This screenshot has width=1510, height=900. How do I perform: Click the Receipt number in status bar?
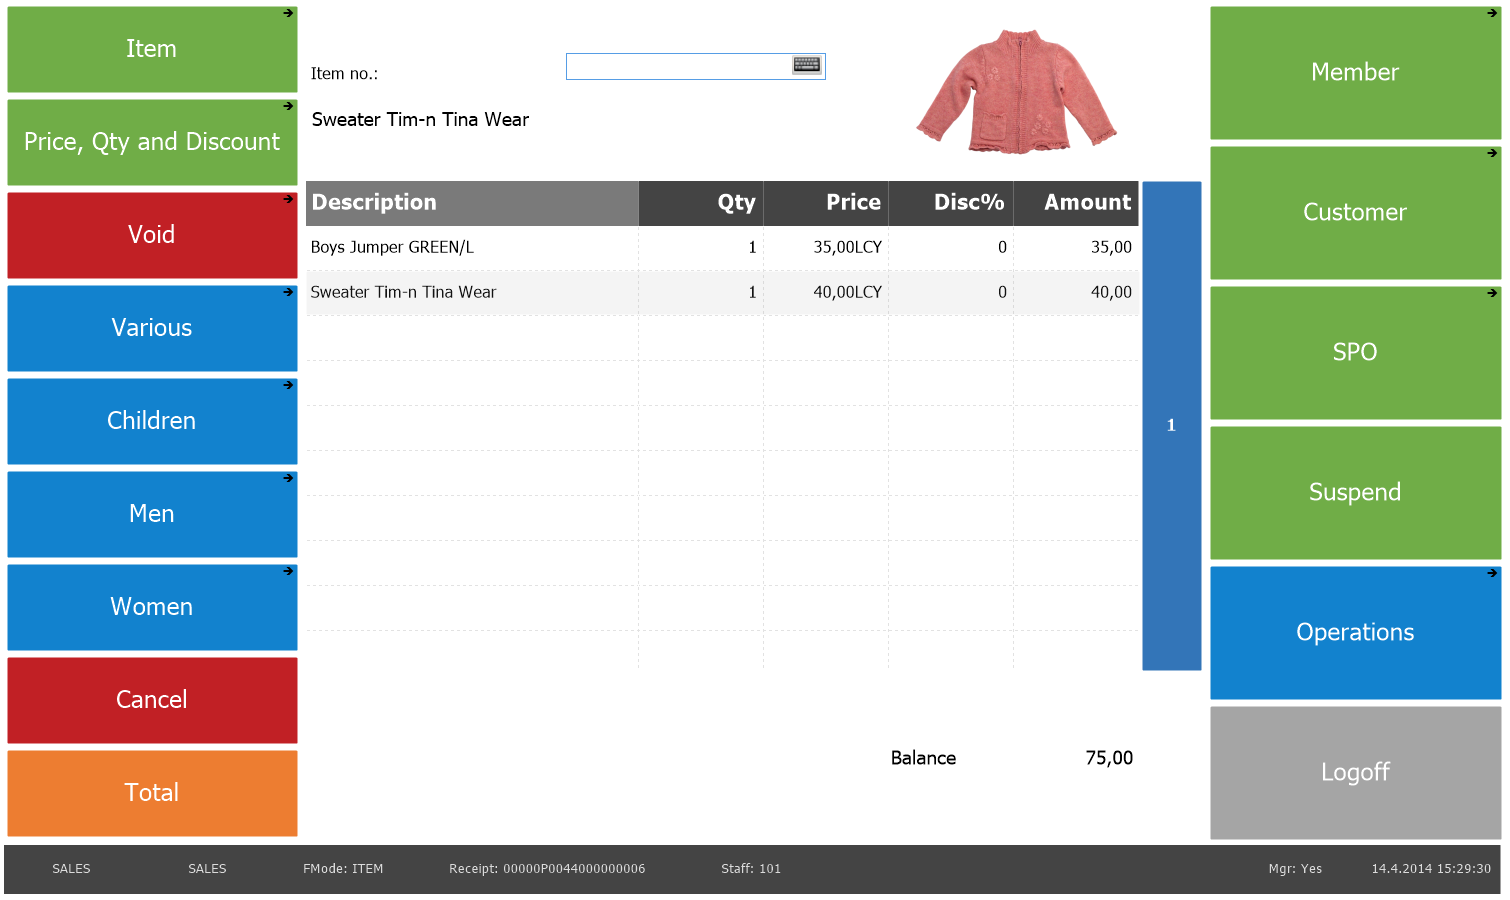point(547,869)
